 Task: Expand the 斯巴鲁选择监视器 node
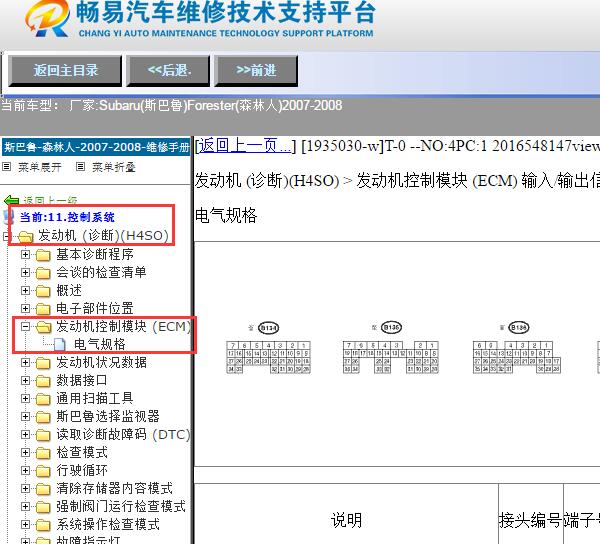(25, 416)
